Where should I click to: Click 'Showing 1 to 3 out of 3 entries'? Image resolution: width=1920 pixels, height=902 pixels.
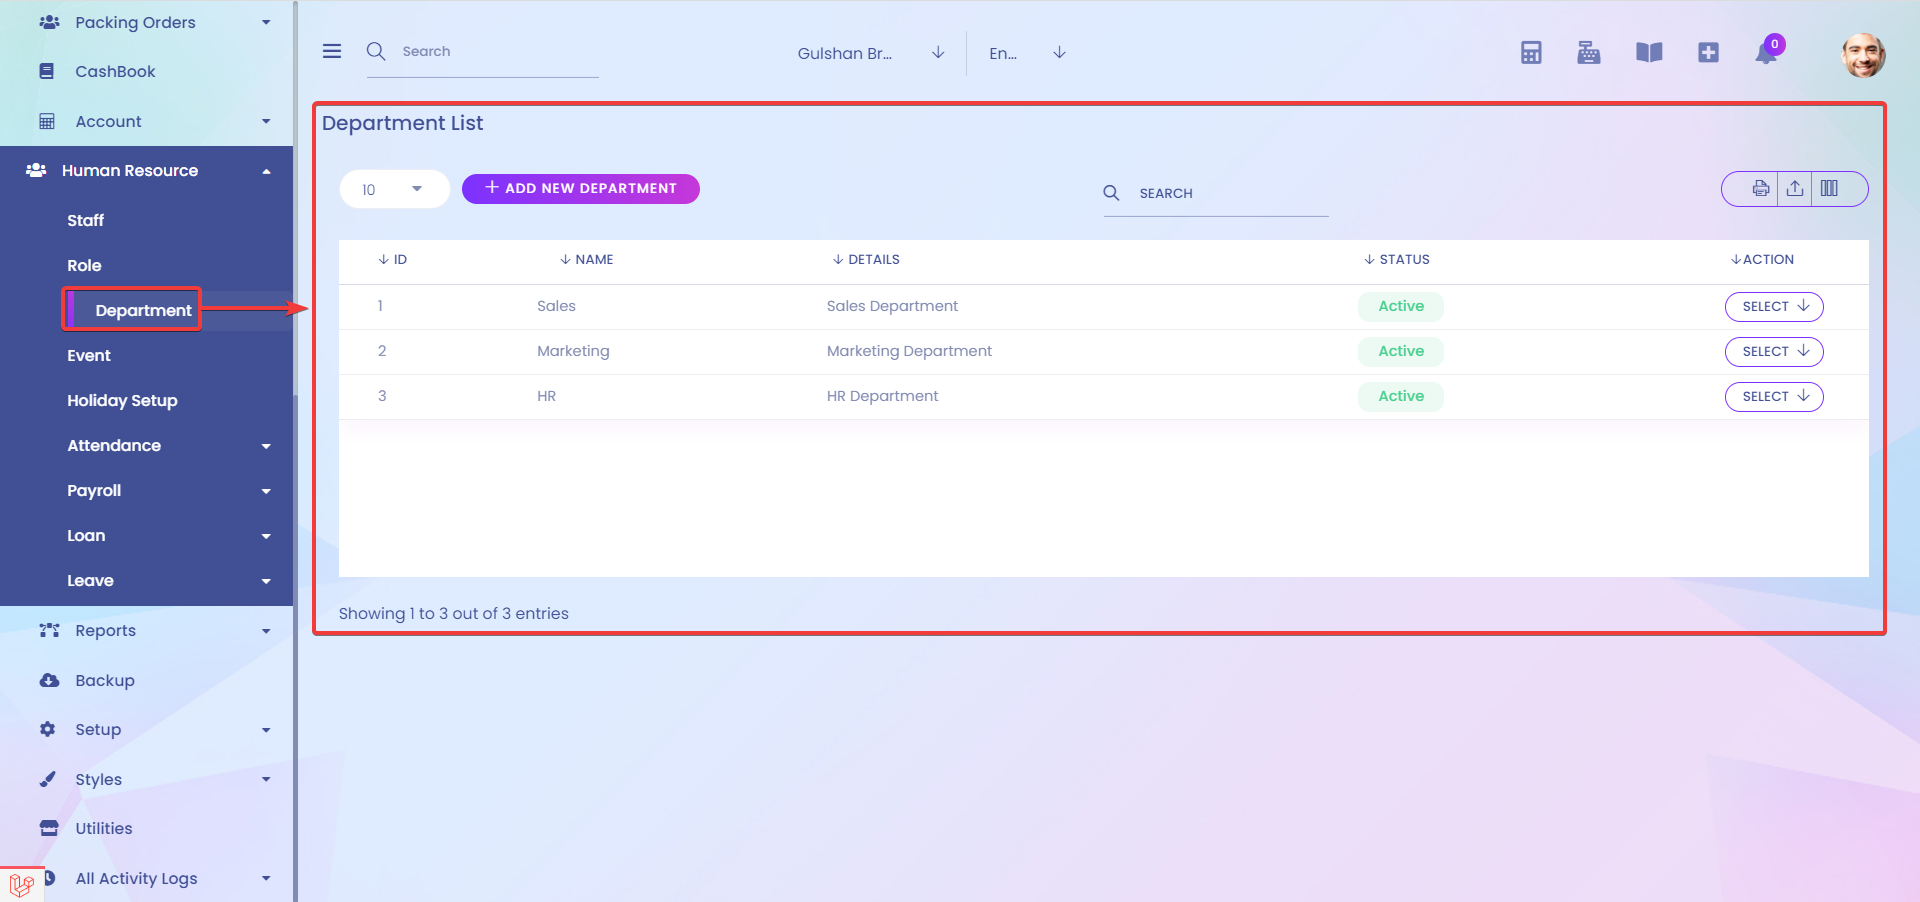click(x=453, y=613)
